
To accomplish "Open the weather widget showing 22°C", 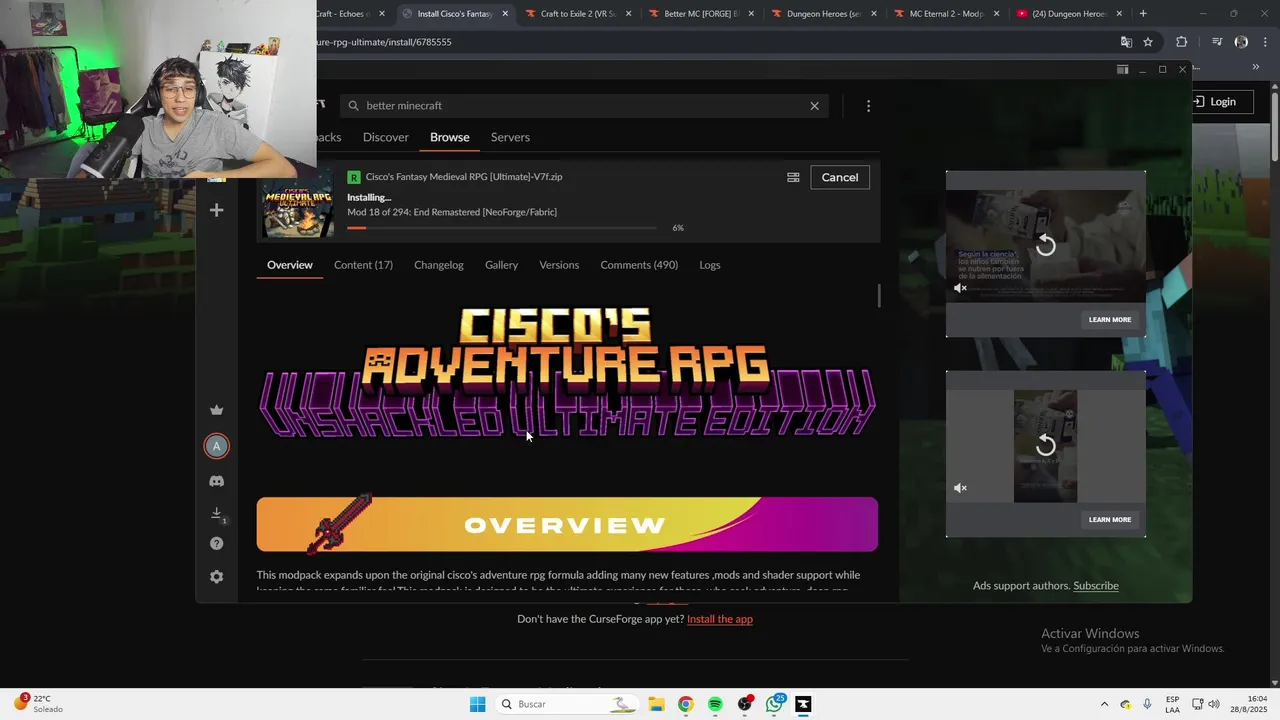I will point(38,704).
